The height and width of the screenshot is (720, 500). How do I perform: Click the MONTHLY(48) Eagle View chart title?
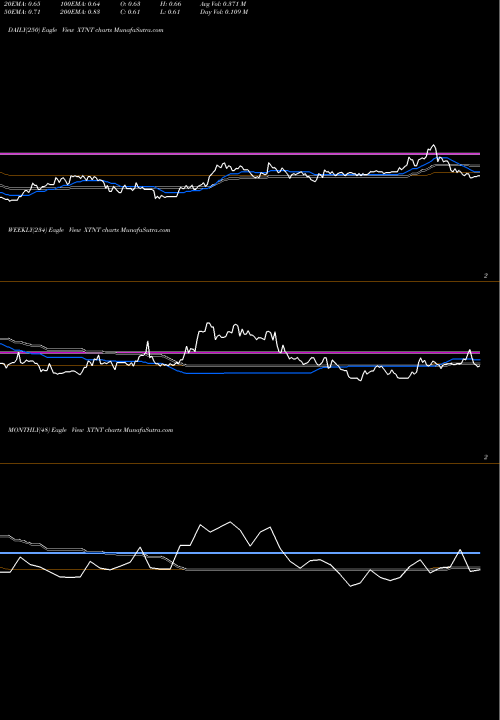tap(90, 430)
